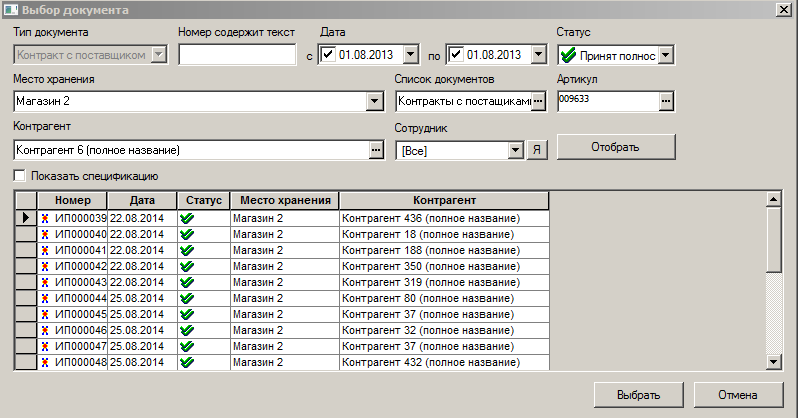The image size is (798, 418).
Task: Click the document icon of row ИП000040
Action: coord(45,235)
